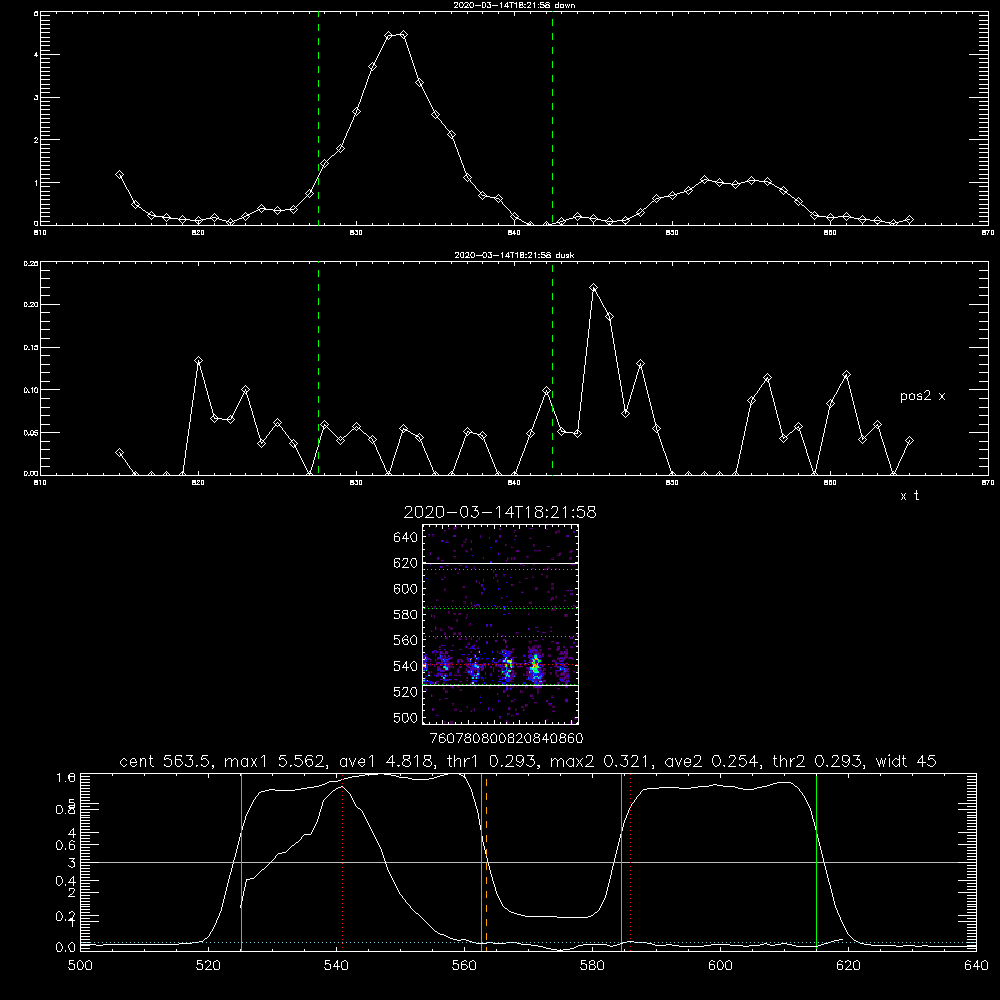Click the 'max1 5.562' statistic
Image resolution: width=1000 pixels, height=1000 pixels.
pos(276,761)
